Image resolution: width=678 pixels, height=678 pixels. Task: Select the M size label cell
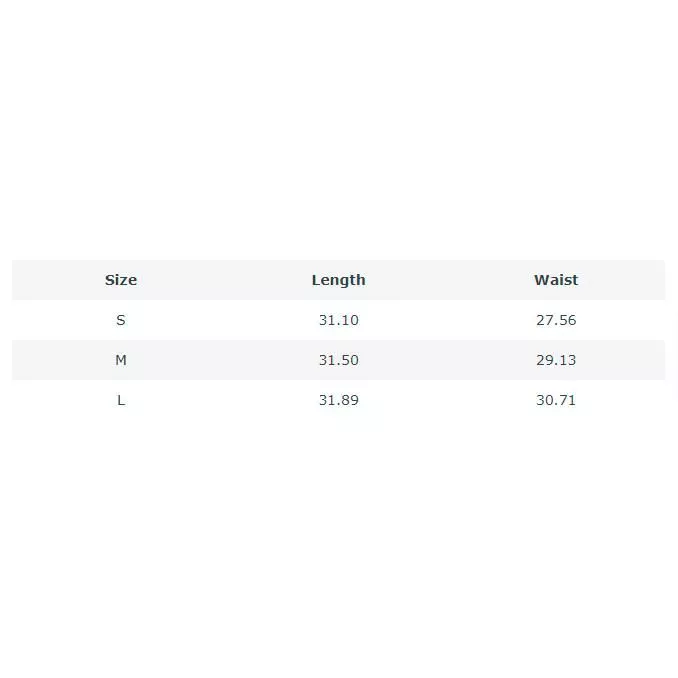coord(121,360)
